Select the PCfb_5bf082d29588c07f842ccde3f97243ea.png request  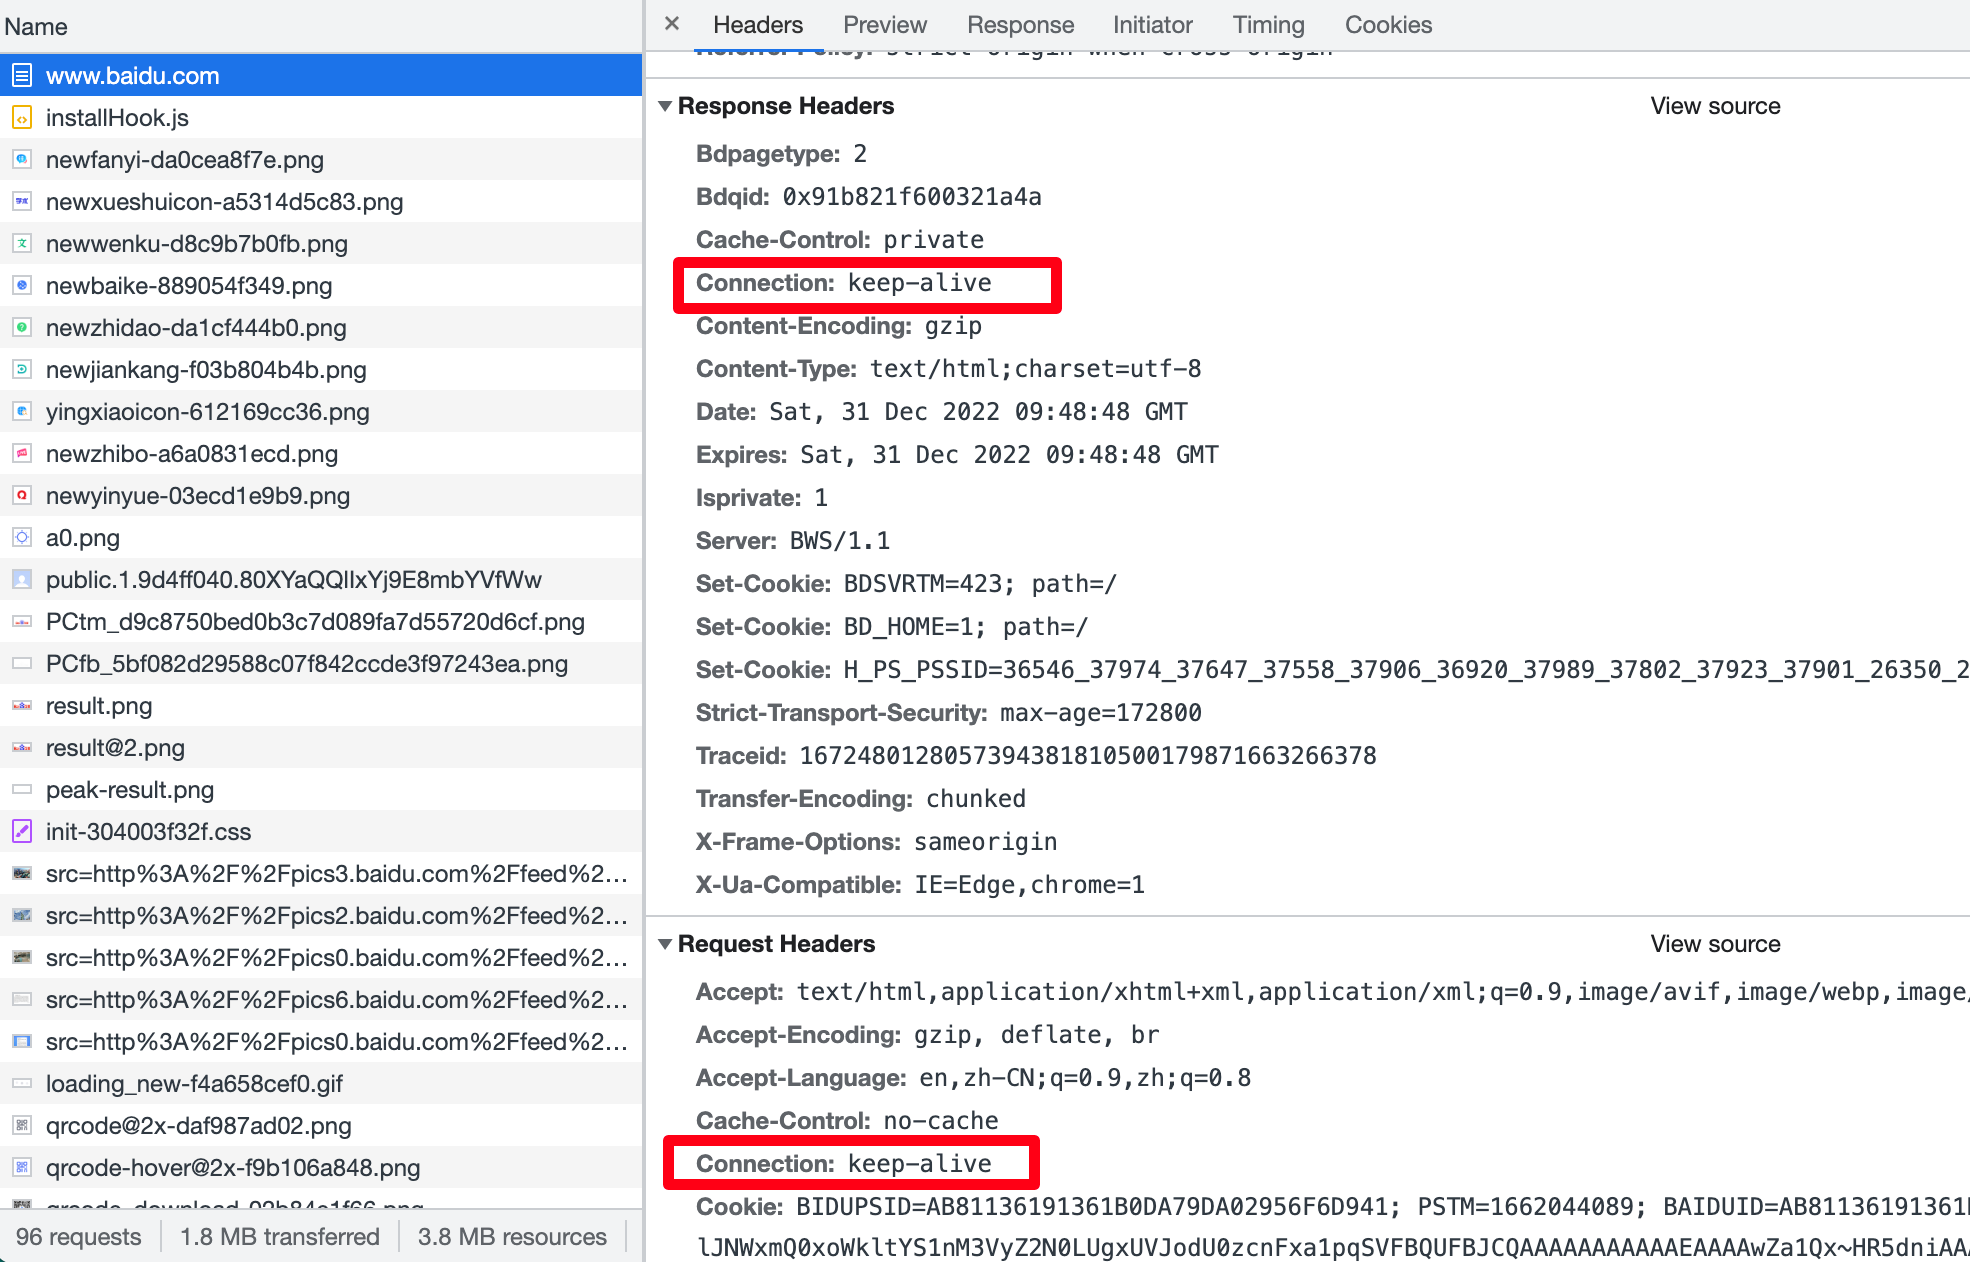pyautogui.click(x=321, y=664)
